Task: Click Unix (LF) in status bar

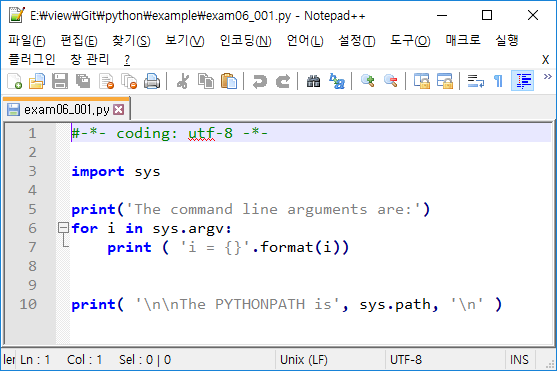Action: 304,360
